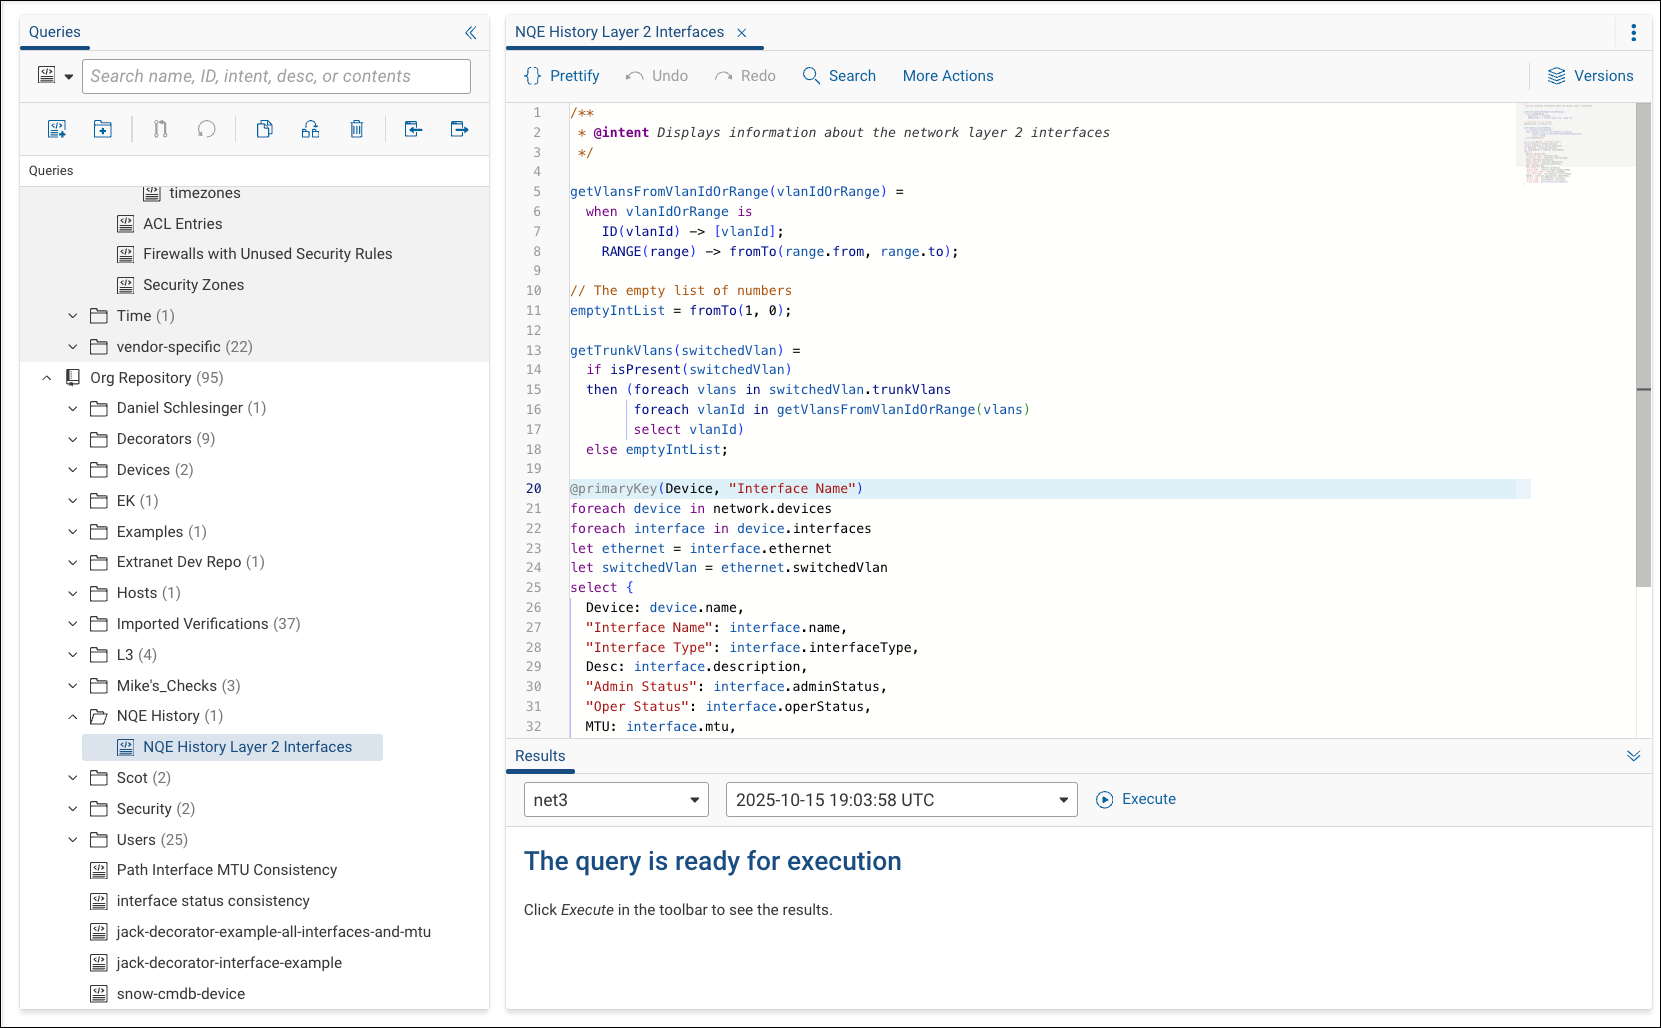Create a new folder in the Queries panel
Screen dimensions: 1661x1028
click(103, 128)
